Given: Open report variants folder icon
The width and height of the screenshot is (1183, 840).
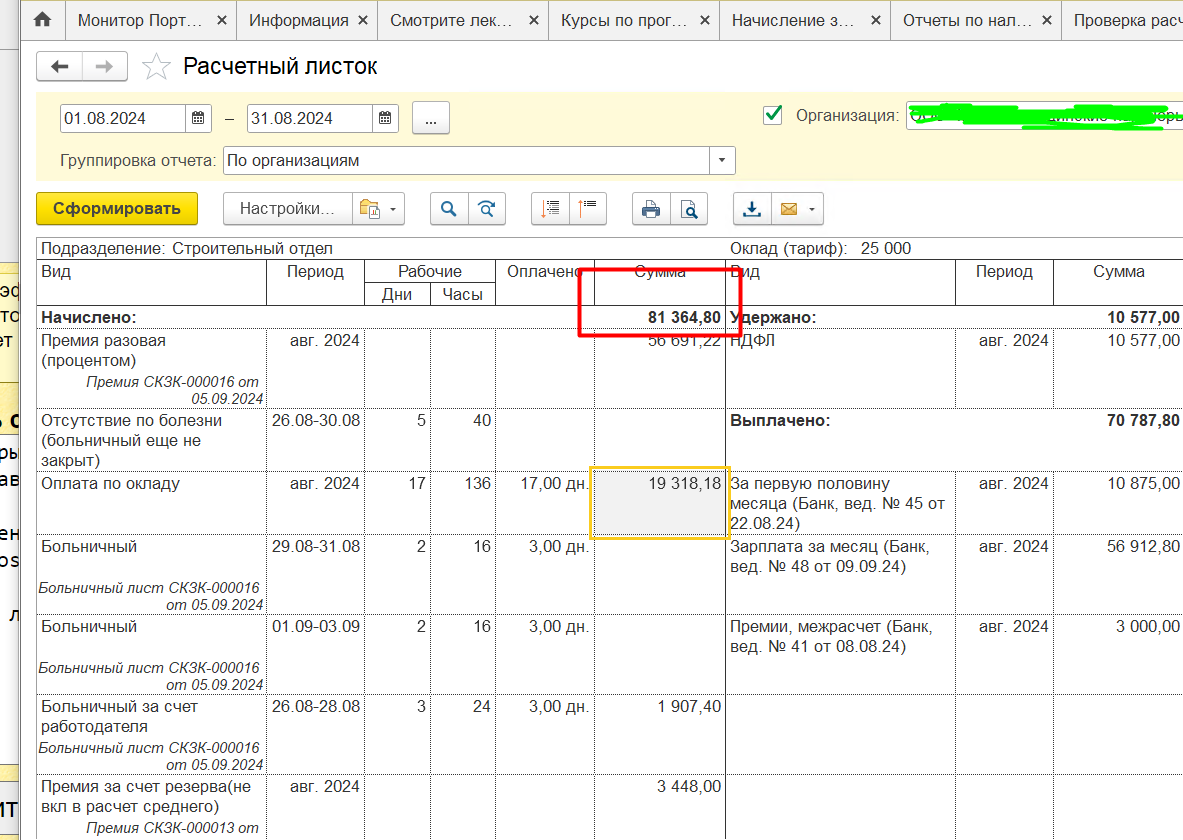Looking at the screenshot, I should (370, 208).
